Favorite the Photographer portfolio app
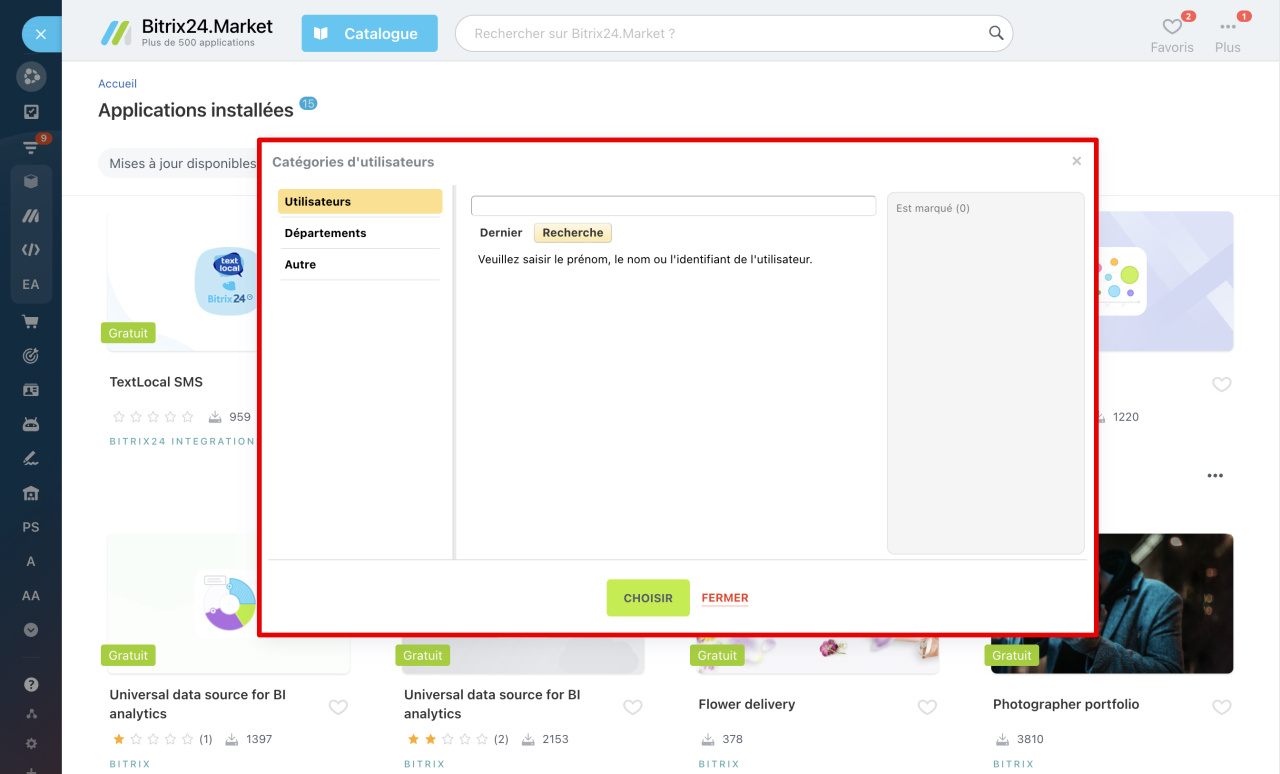Viewport: 1280px width, 774px height. [1222, 707]
